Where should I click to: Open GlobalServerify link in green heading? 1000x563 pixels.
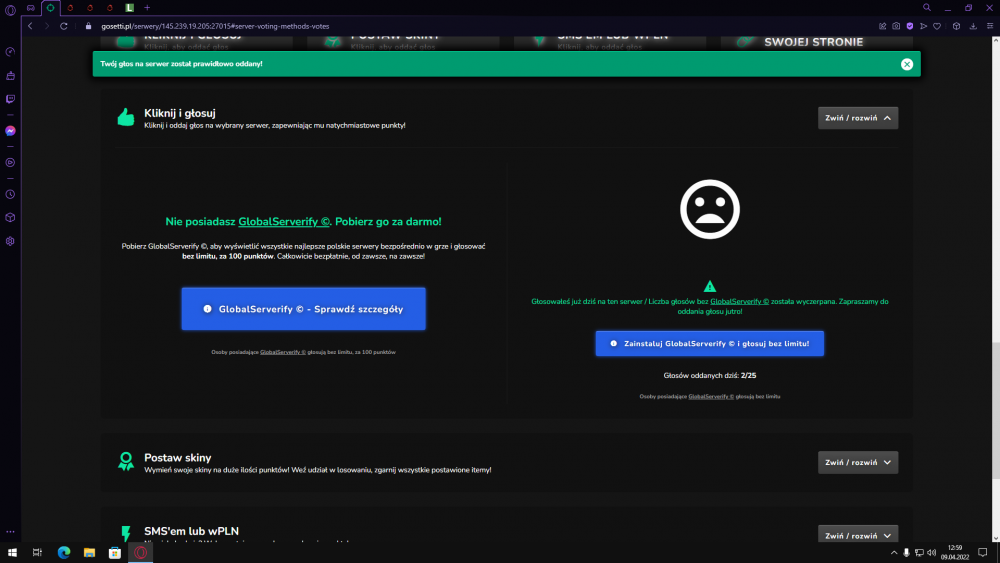tap(284, 222)
